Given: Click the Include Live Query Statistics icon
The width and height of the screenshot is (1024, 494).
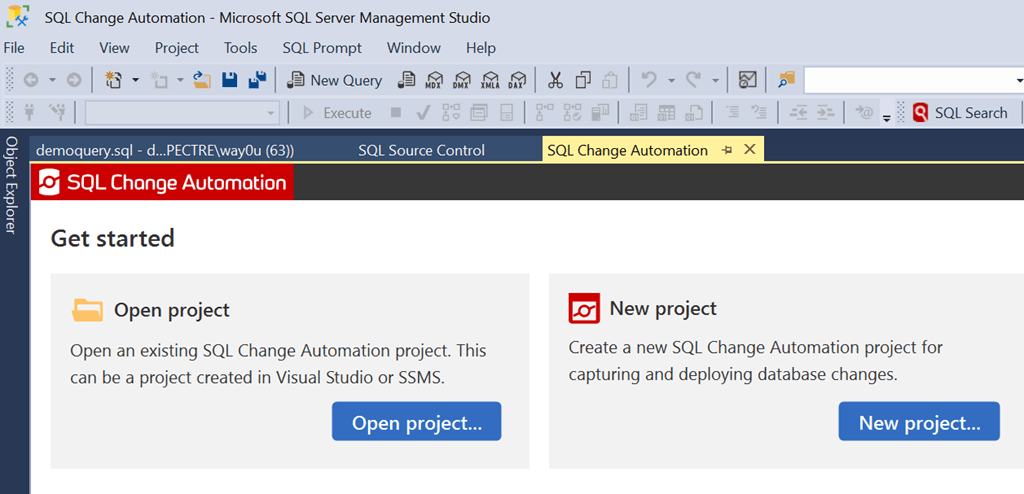Looking at the screenshot, I should pyautogui.click(x=573, y=112).
